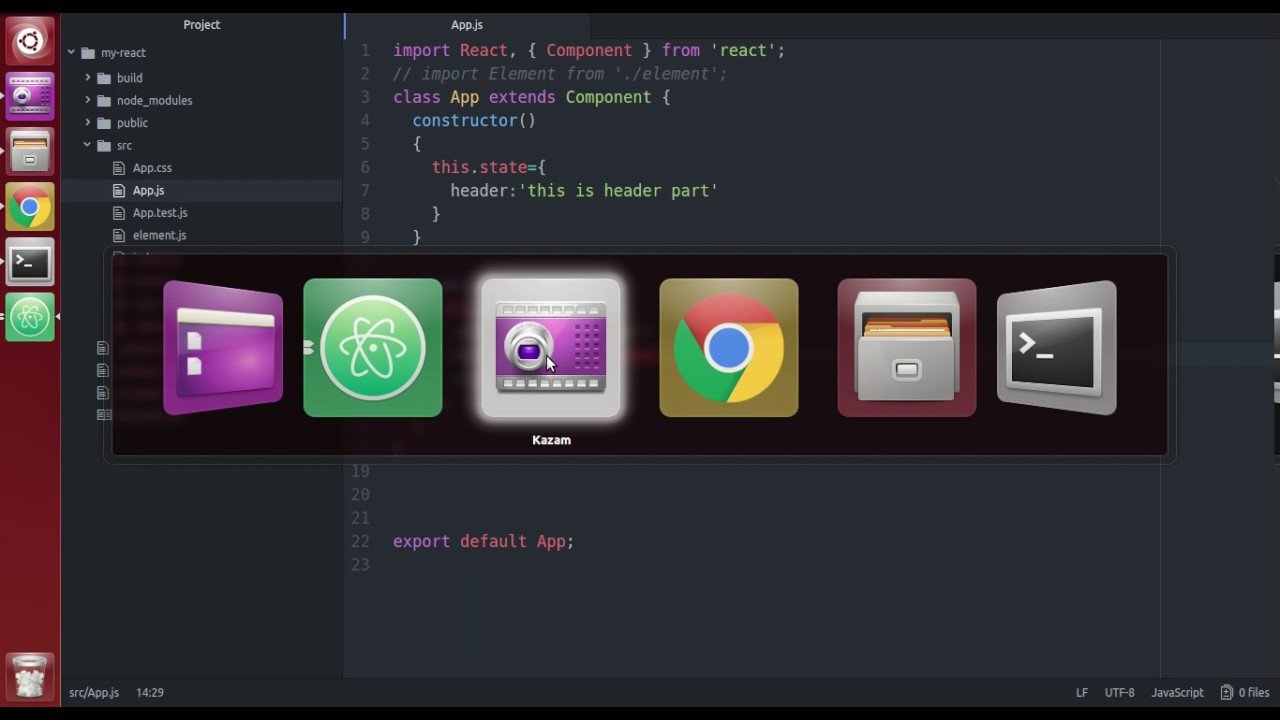Viewport: 1280px width, 720px height.
Task: Change the UTF-8 encoding selector
Action: pos(1120,692)
